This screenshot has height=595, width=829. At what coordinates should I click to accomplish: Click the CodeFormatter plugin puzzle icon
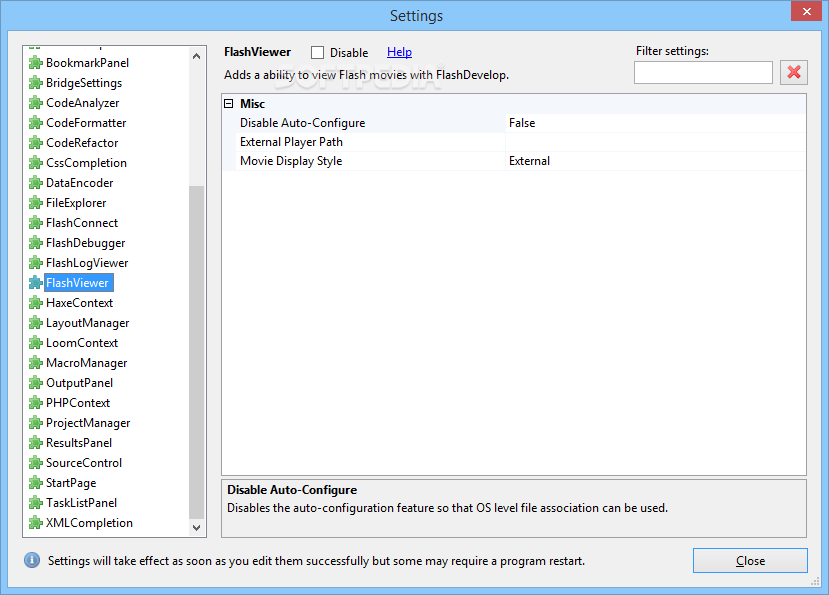(35, 123)
